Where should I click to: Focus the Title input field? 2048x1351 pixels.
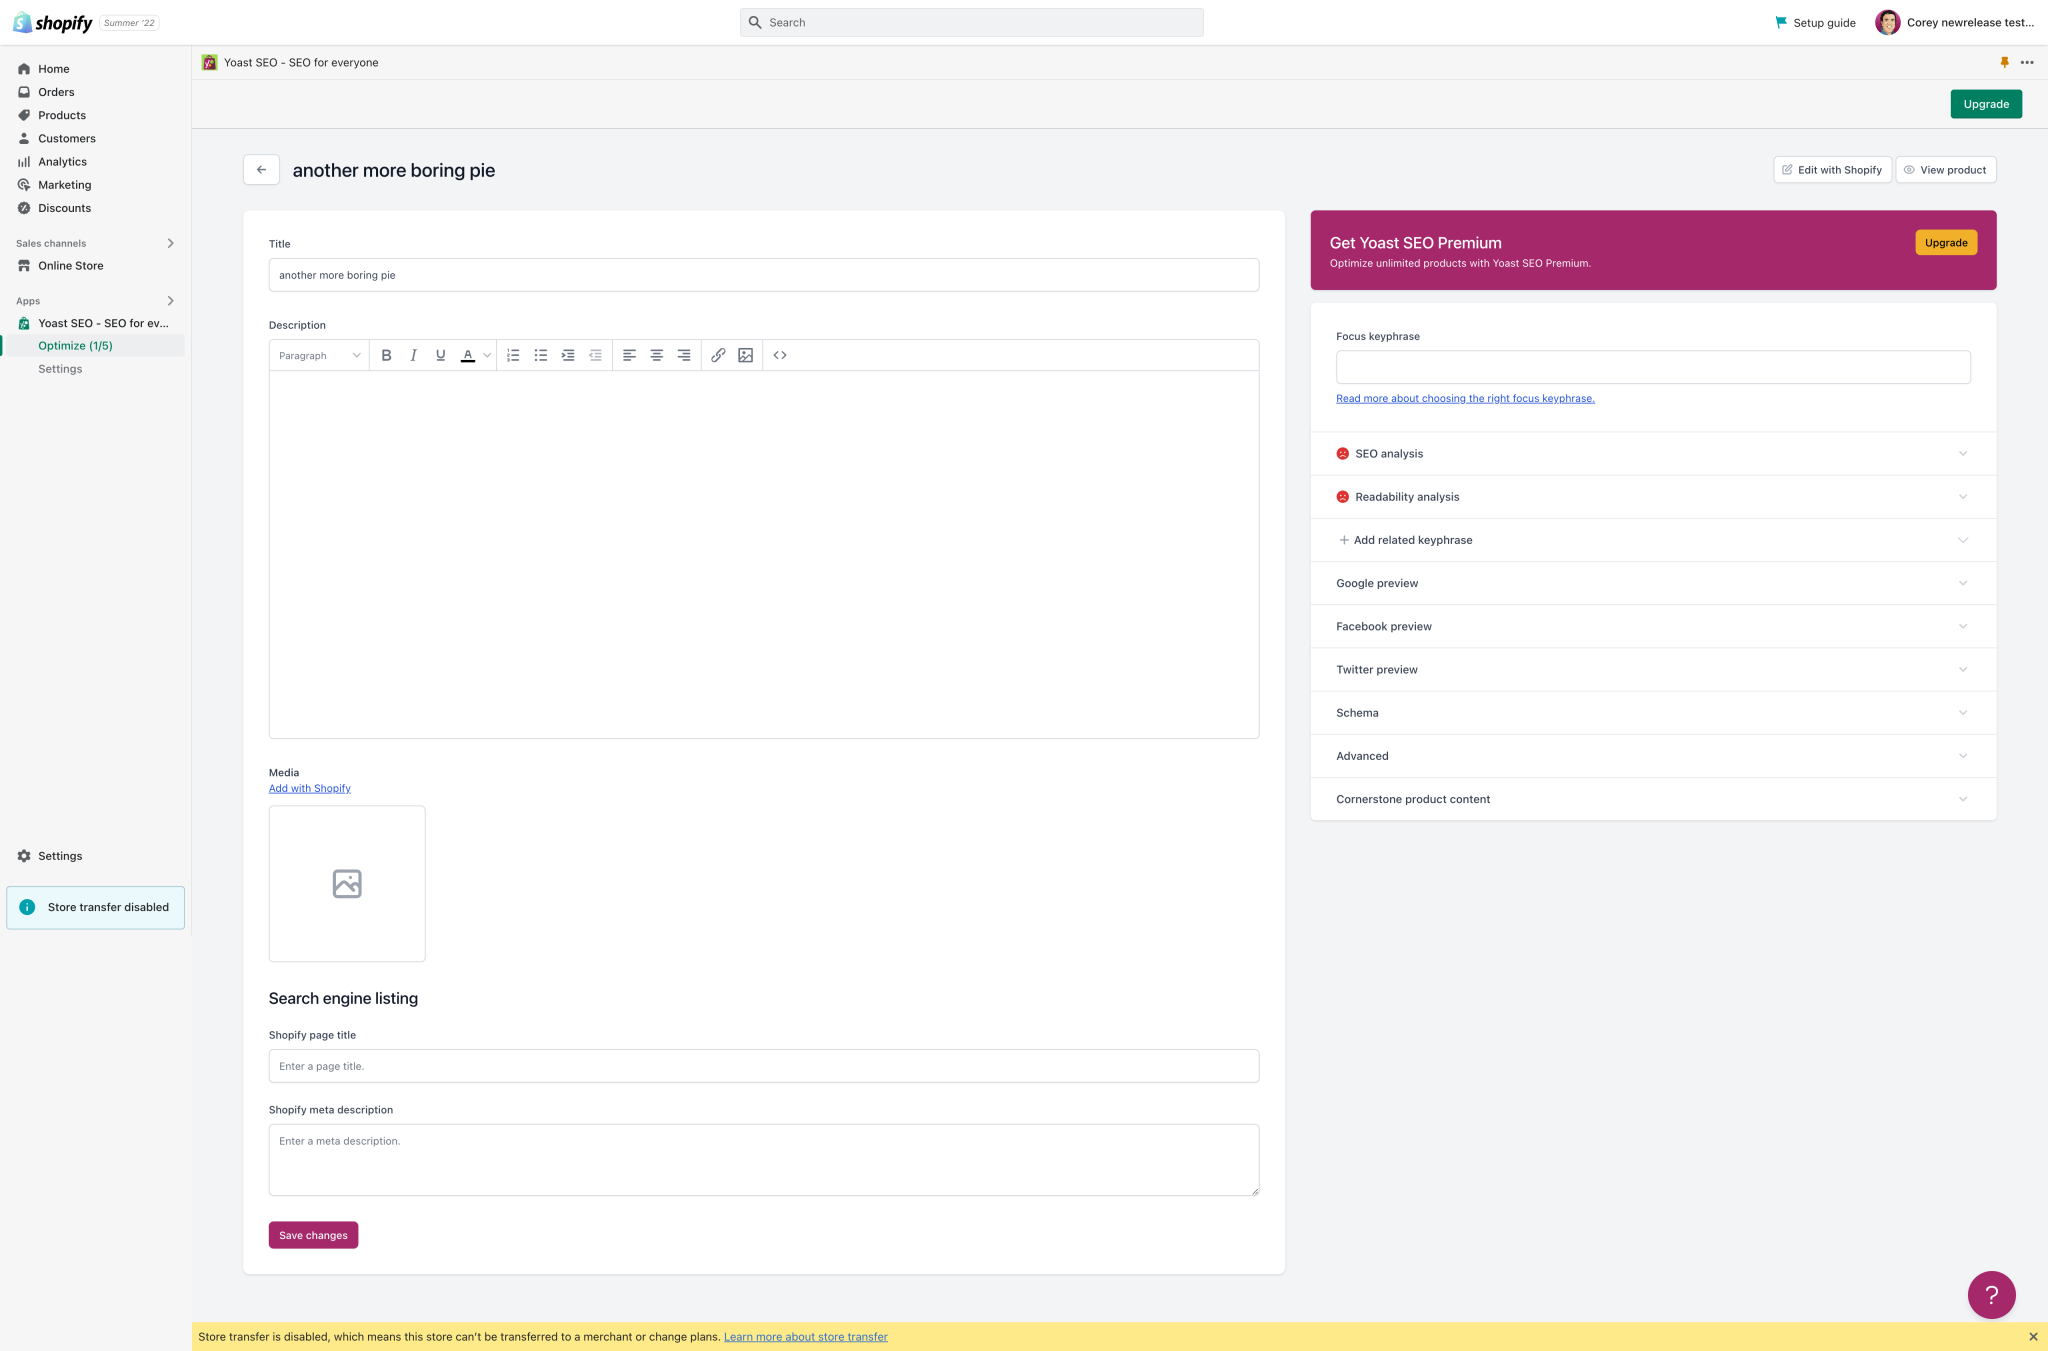coord(764,275)
